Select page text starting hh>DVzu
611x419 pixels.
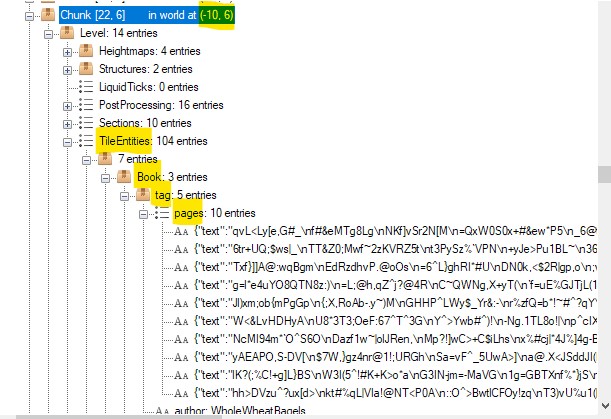tap(395, 393)
